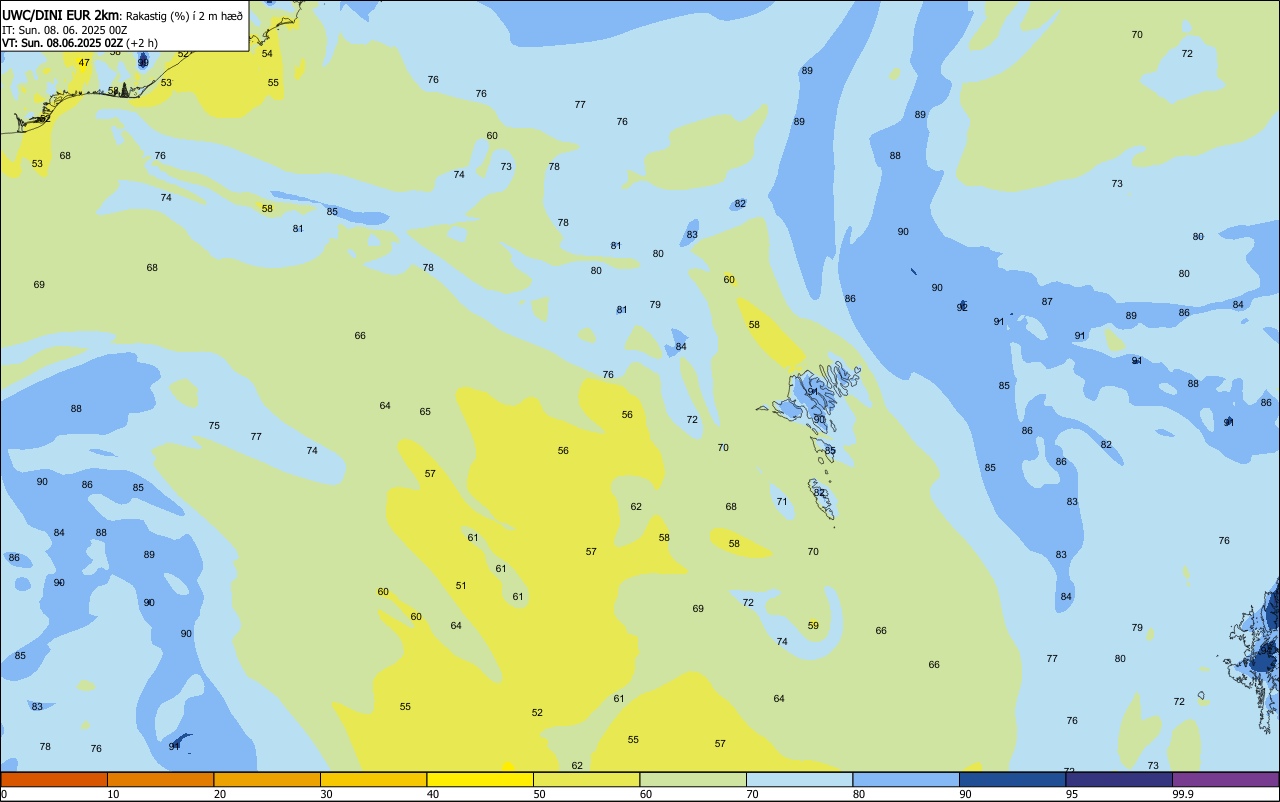Viewport: 1280px width, 802px height.
Task: Click the legend tick label '40'
Action: pyautogui.click(x=433, y=794)
